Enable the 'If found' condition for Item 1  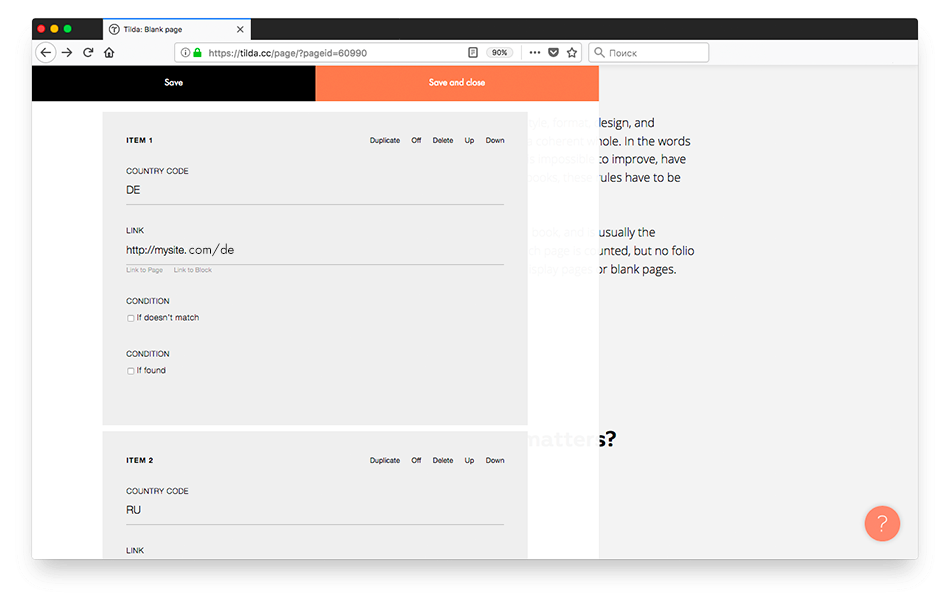pyautogui.click(x=131, y=370)
